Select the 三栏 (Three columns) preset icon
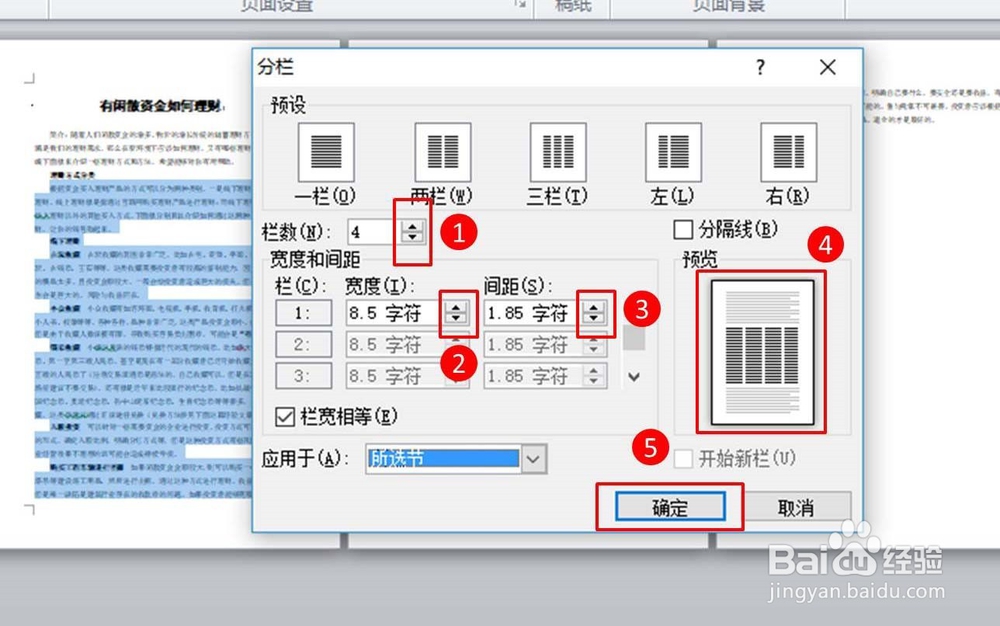 [x=556, y=152]
